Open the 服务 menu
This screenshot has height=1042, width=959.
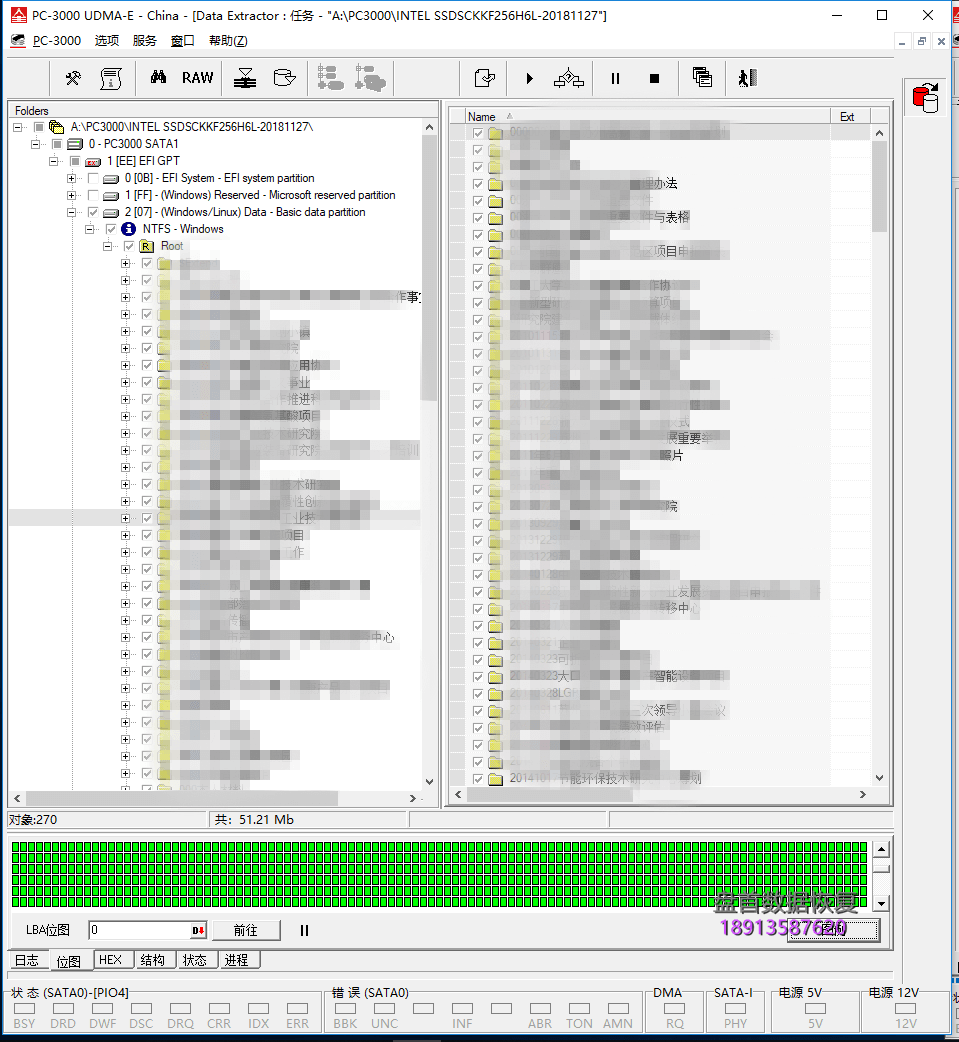click(144, 41)
